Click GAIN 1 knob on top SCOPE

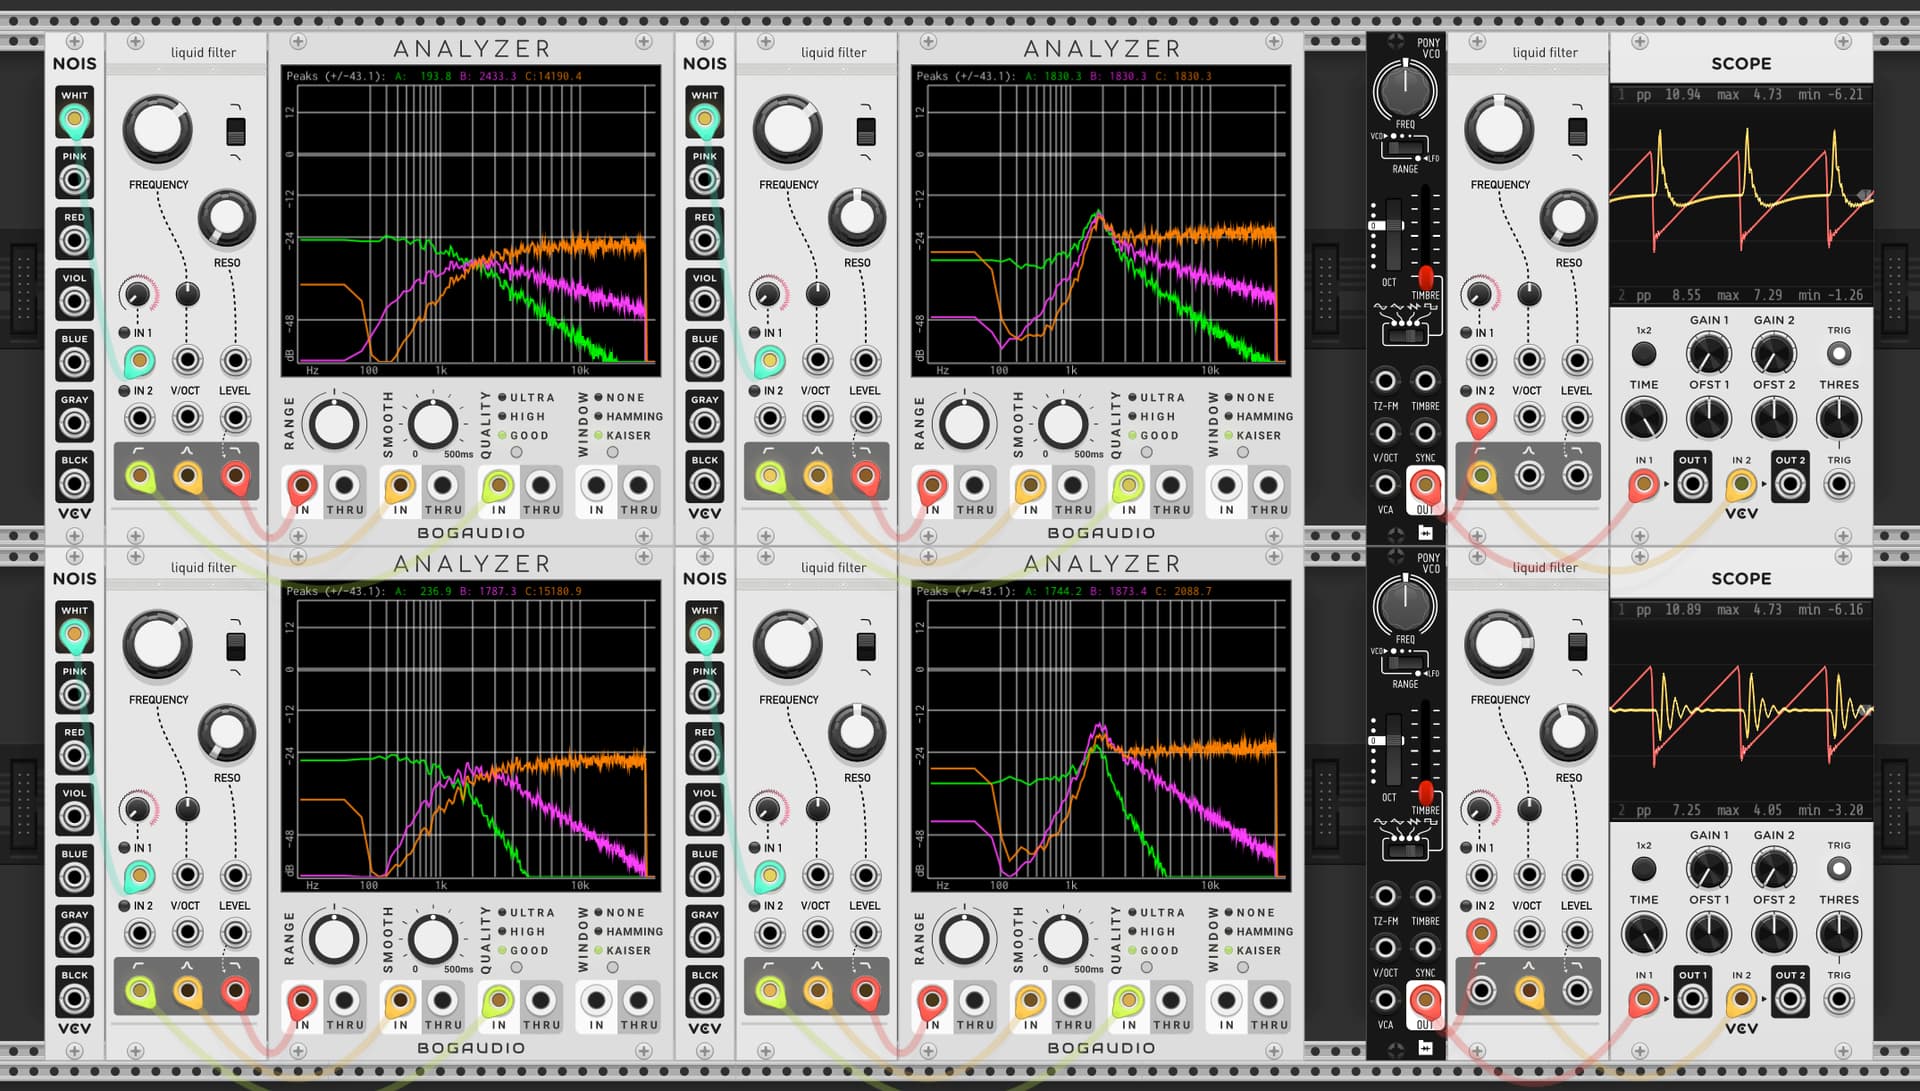click(1708, 354)
